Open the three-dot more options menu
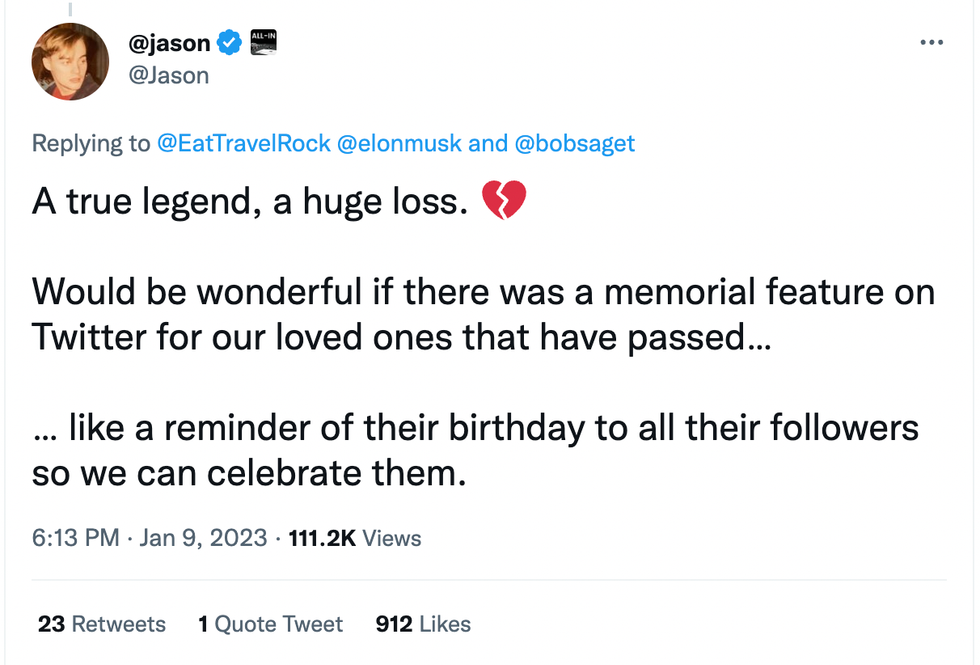Viewport: 980px width, 665px height. click(931, 43)
